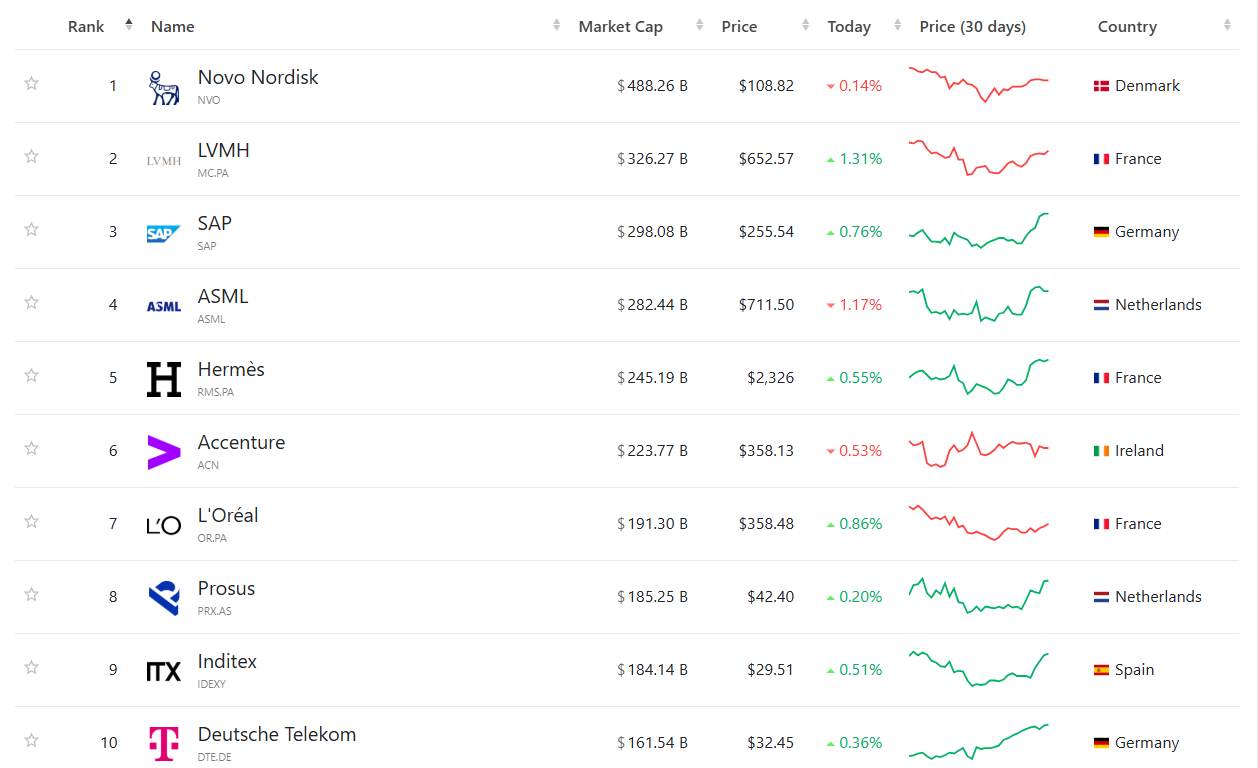1258x768 pixels.
Task: Open L'Oréal company link
Action: pos(228,515)
